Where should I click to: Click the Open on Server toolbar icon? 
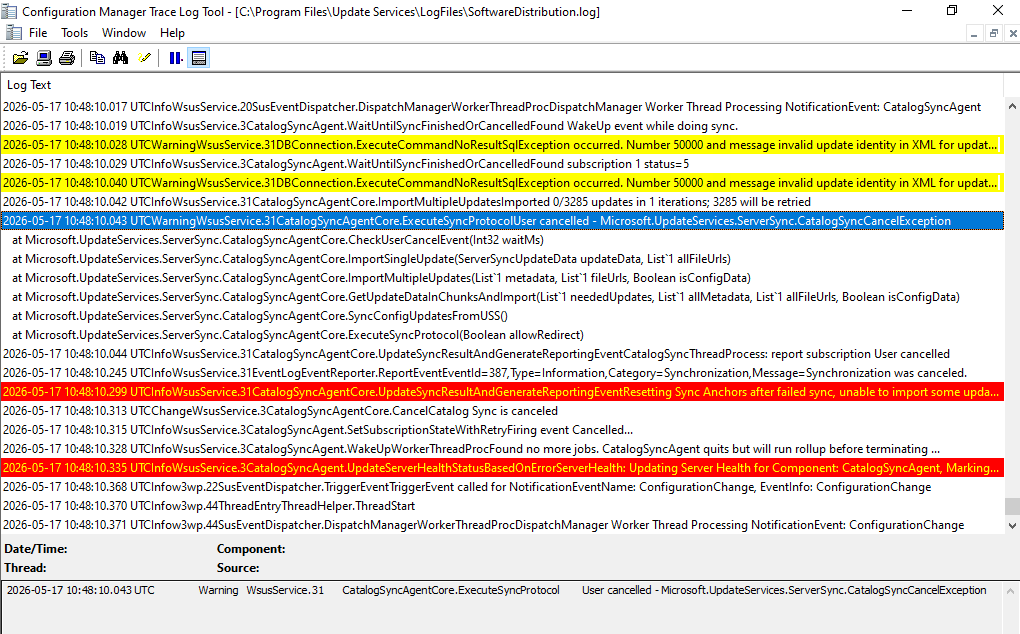(x=44, y=58)
